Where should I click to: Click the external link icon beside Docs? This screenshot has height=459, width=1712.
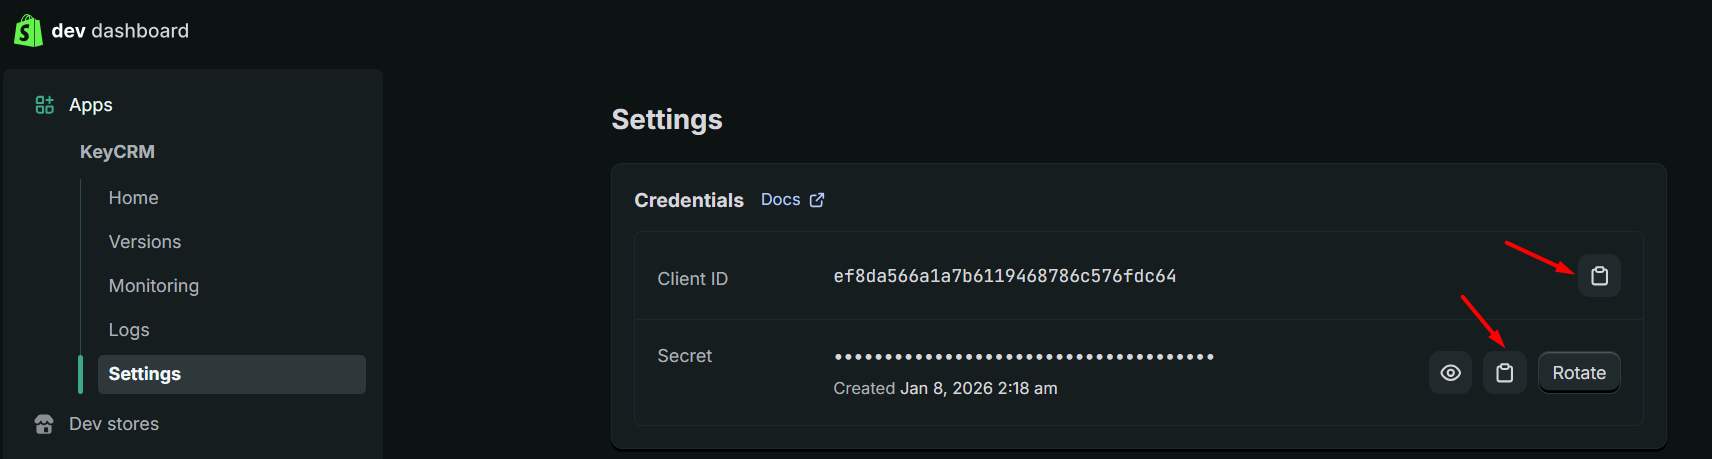(x=817, y=200)
